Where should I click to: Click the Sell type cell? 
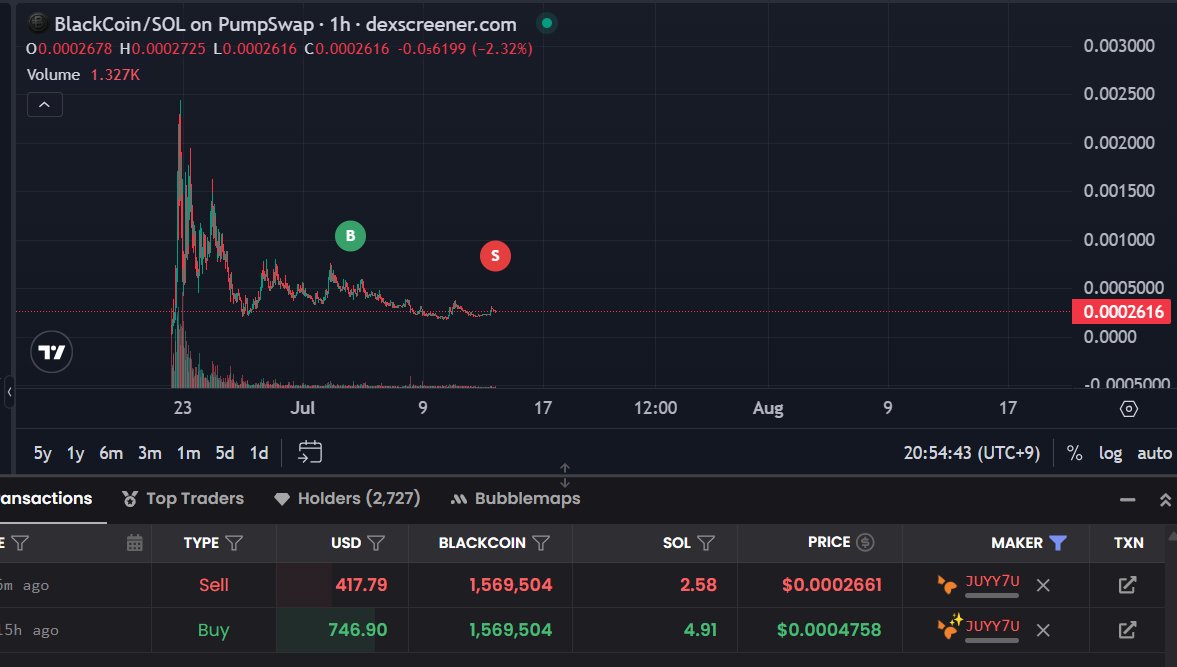pyautogui.click(x=213, y=585)
